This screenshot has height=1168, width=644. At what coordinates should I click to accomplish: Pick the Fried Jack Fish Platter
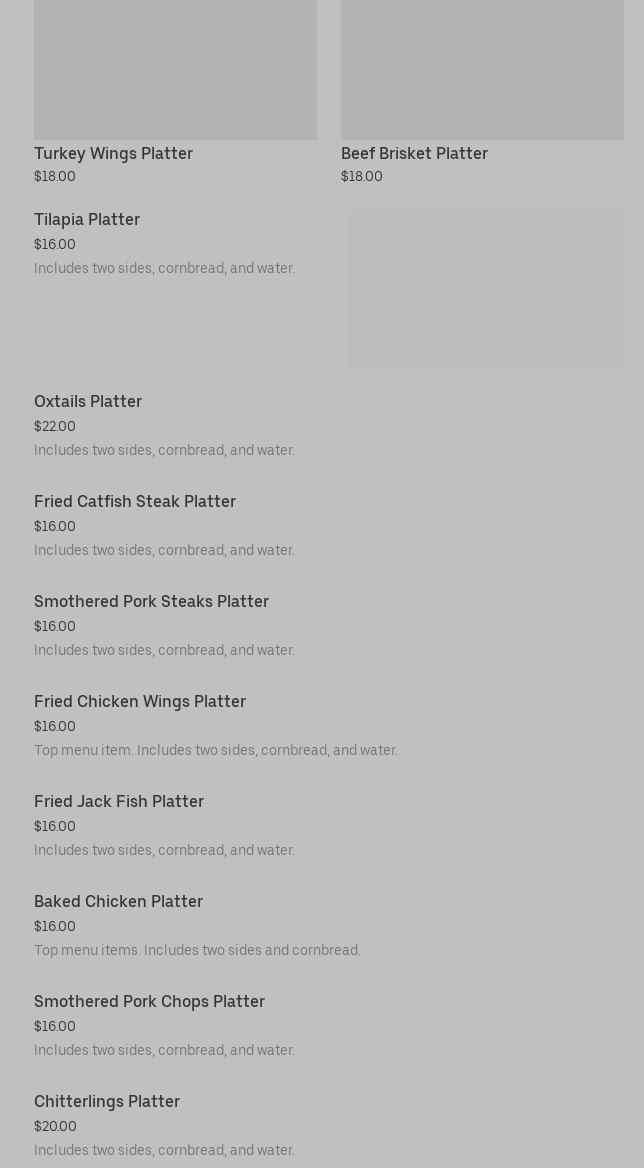[x=119, y=801]
